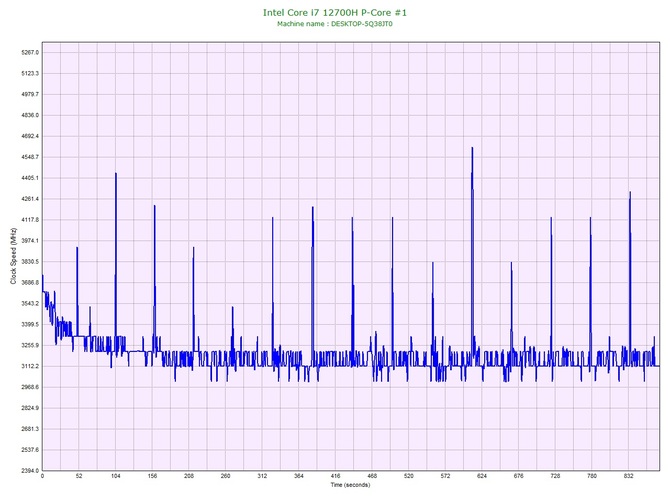Click the clock spike peak near 832 seconds
670x502 pixels.
630,193
